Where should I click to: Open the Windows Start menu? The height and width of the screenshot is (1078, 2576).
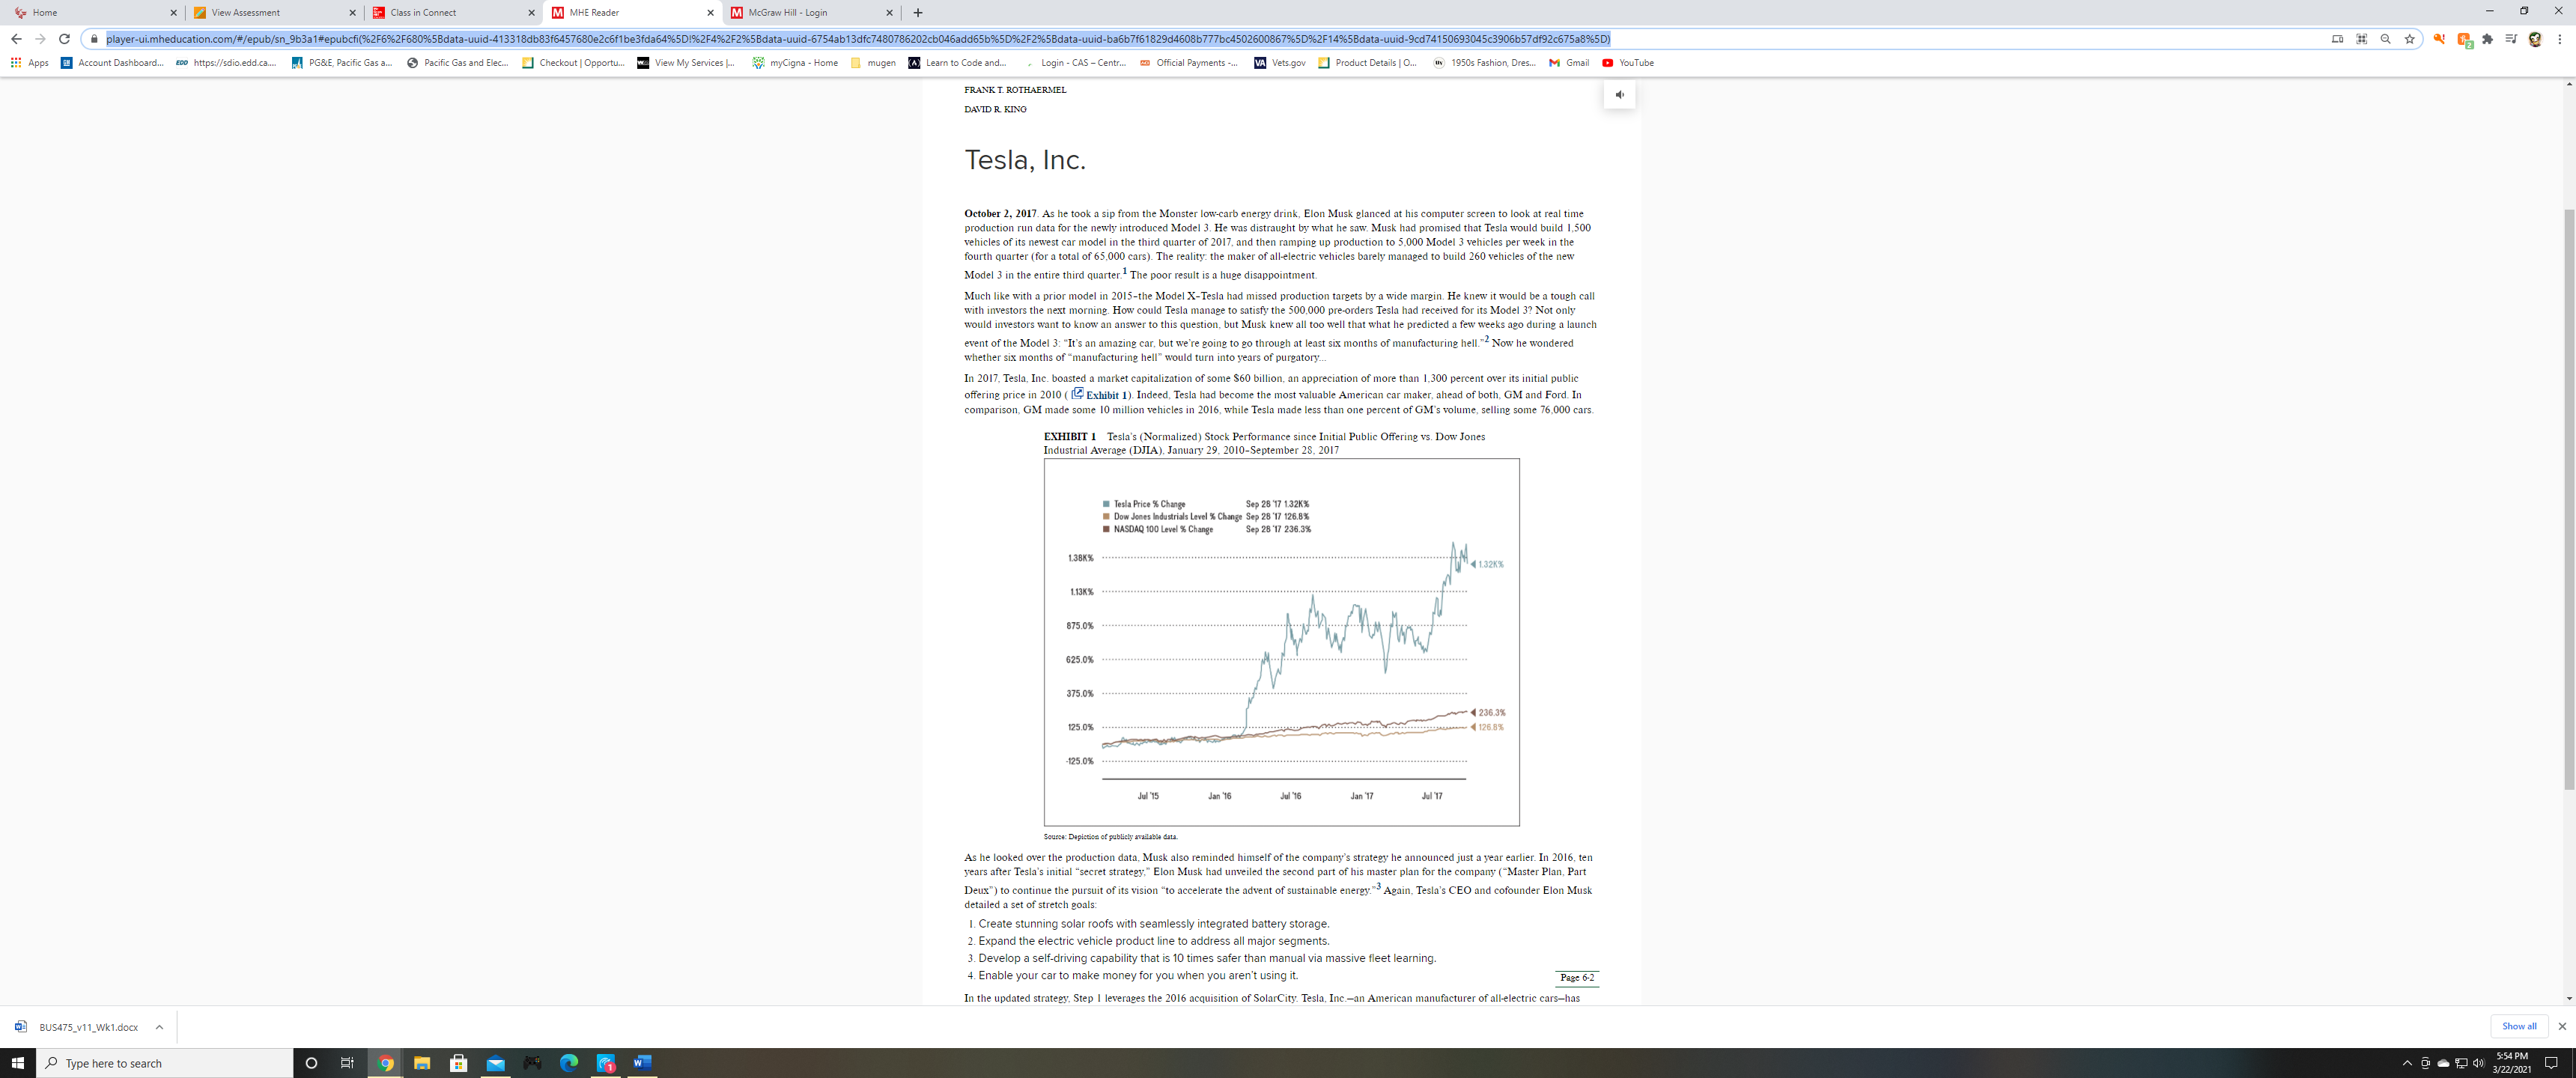(18, 1063)
